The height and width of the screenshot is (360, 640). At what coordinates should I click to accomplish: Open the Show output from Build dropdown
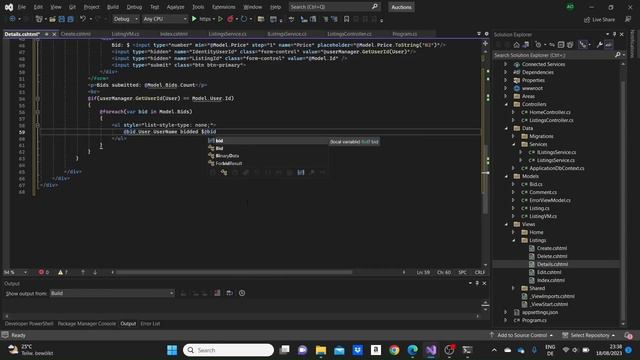click(112, 293)
